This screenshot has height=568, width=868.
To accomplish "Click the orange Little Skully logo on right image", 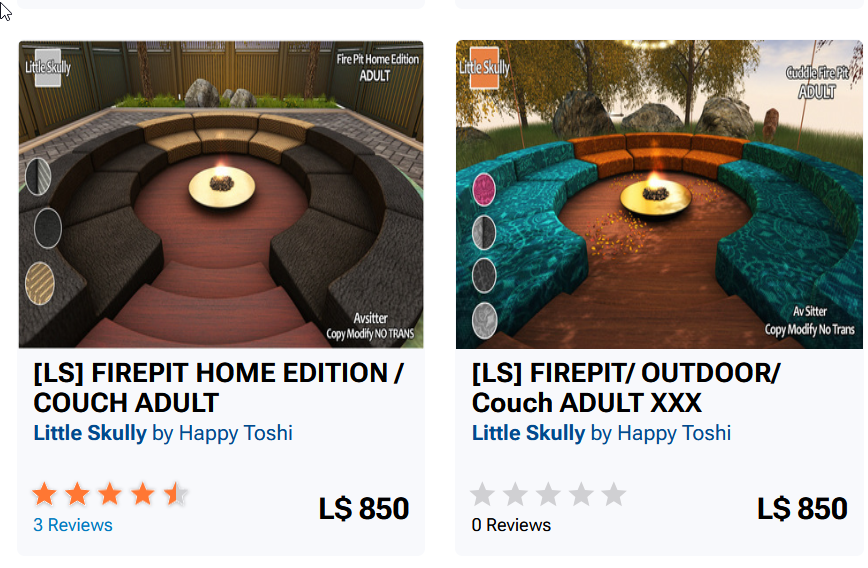I will point(484,68).
